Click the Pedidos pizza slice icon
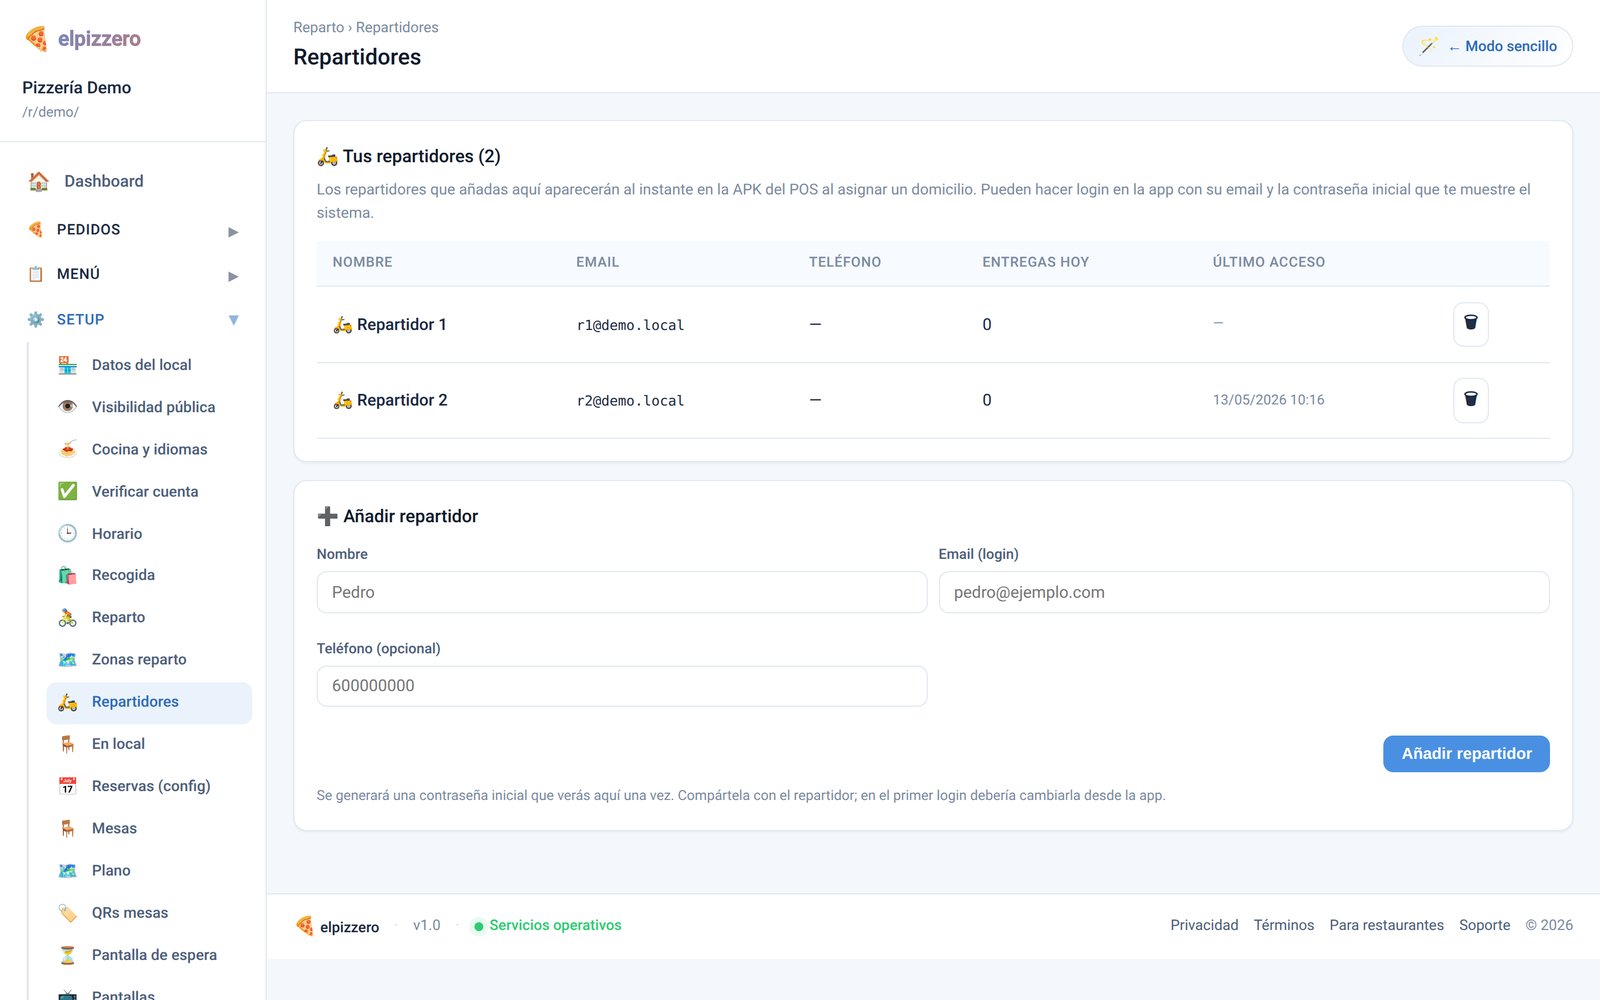 coord(36,229)
